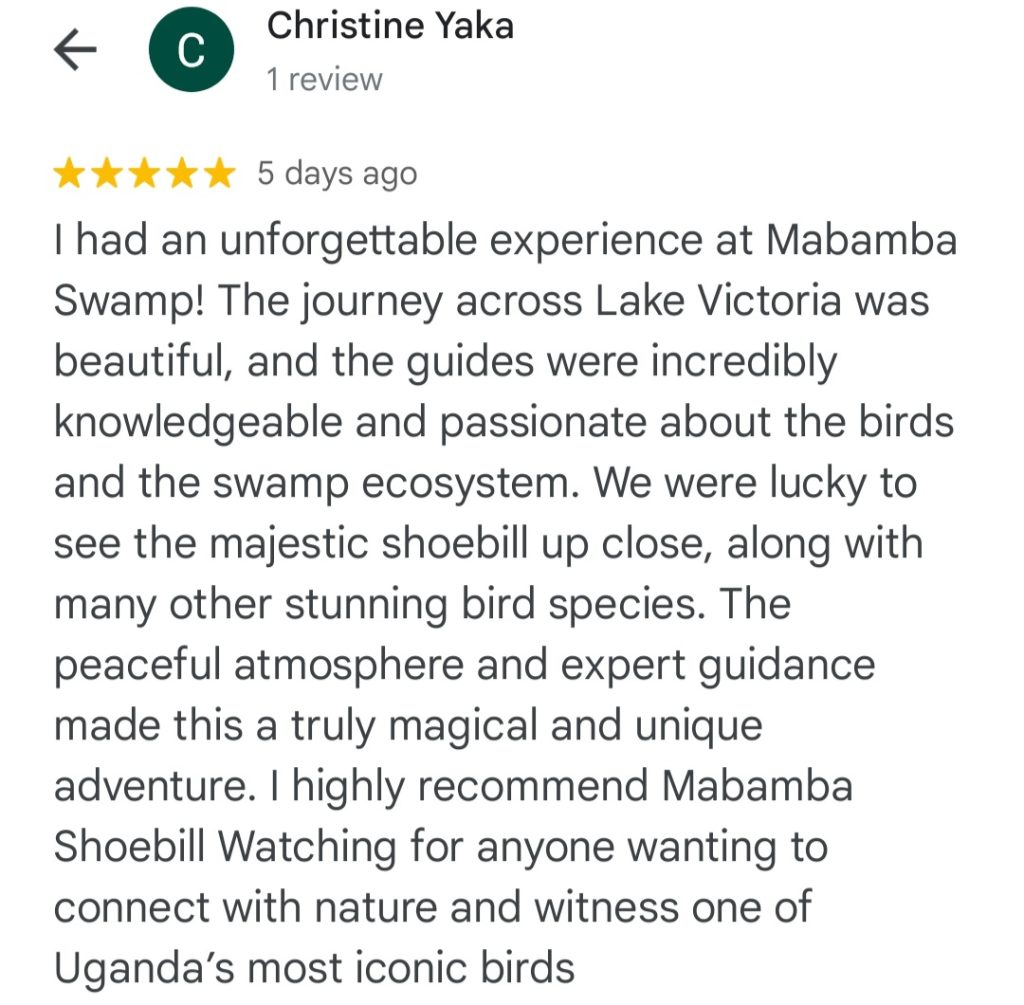Click the fourth yellow rating star

click(182, 174)
